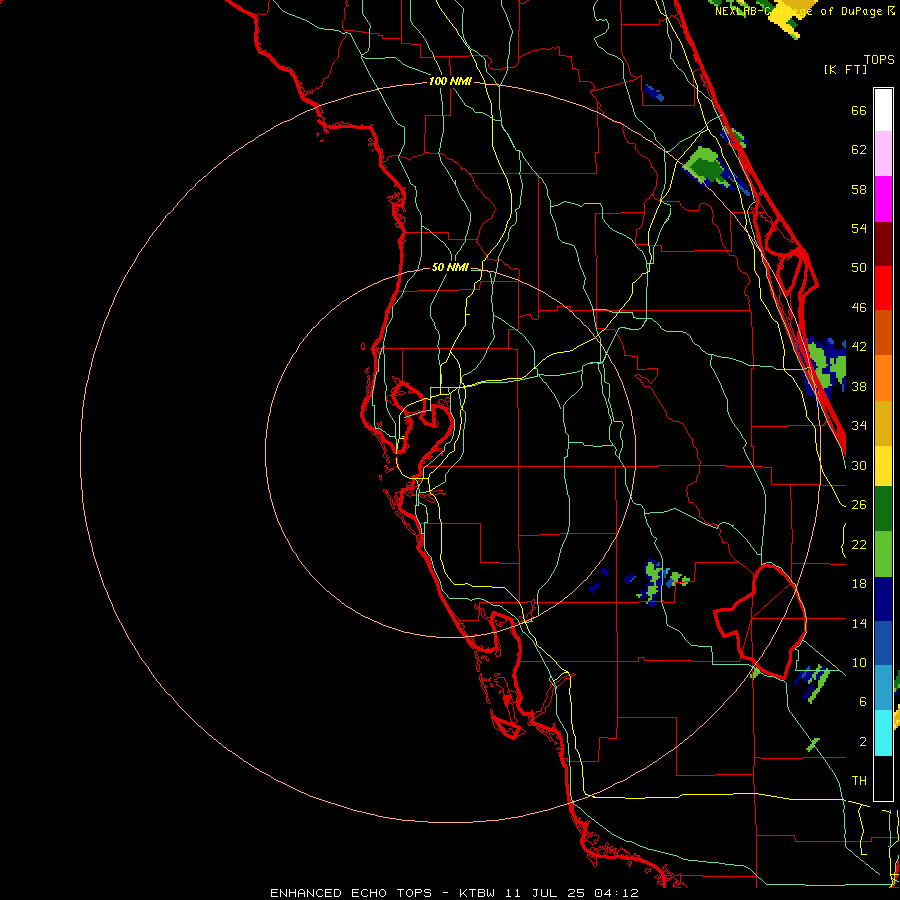The height and width of the screenshot is (900, 900).
Task: Click the legend value "50"
Action: [859, 267]
